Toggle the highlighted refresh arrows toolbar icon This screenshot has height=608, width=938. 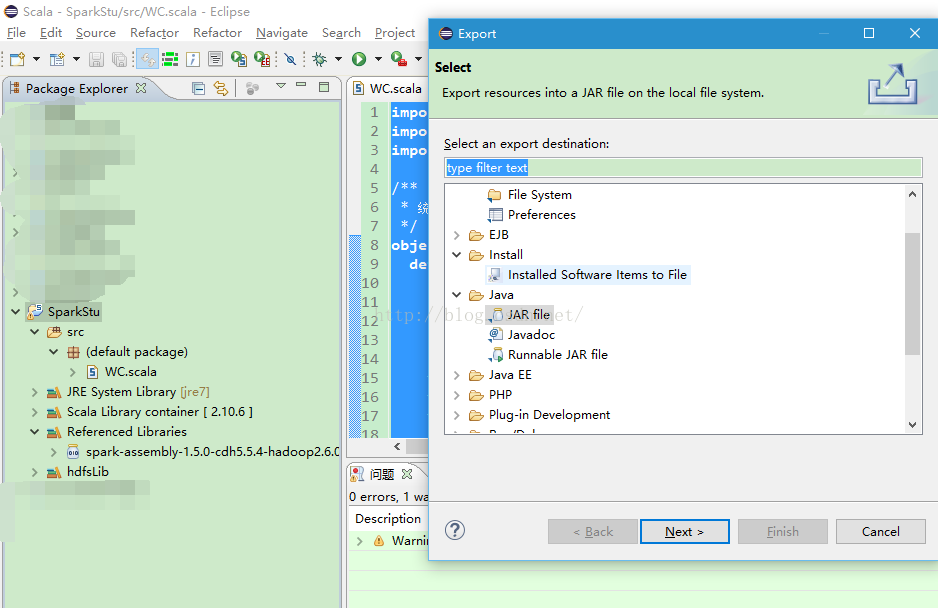pyautogui.click(x=147, y=59)
